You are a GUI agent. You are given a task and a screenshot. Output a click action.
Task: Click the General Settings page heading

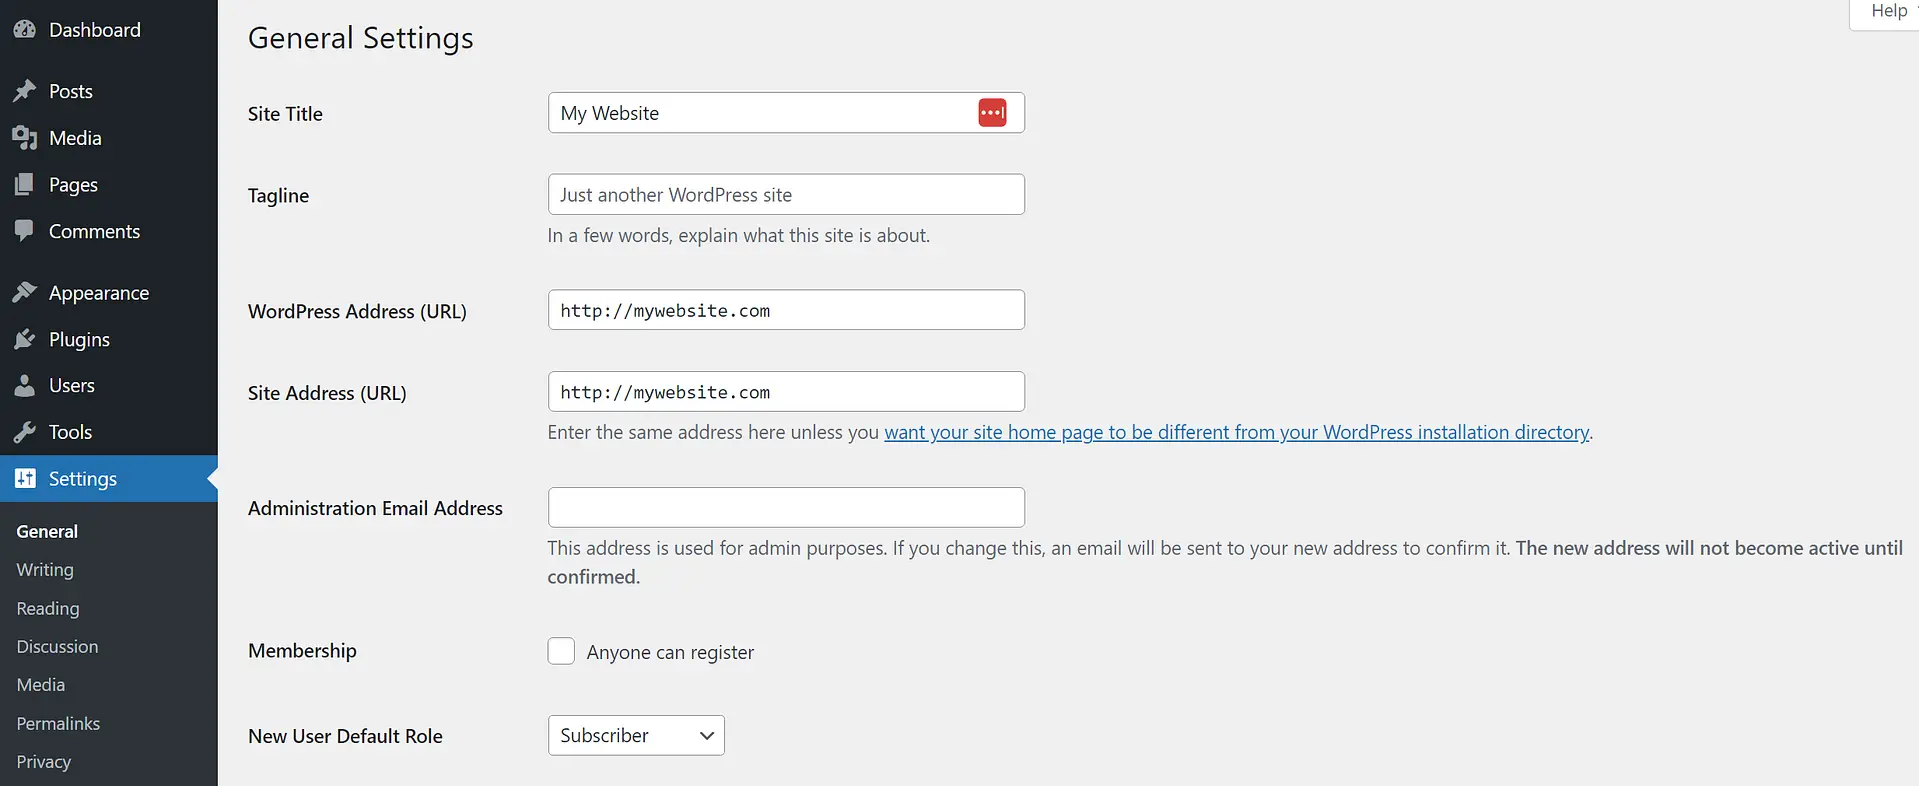click(x=361, y=38)
